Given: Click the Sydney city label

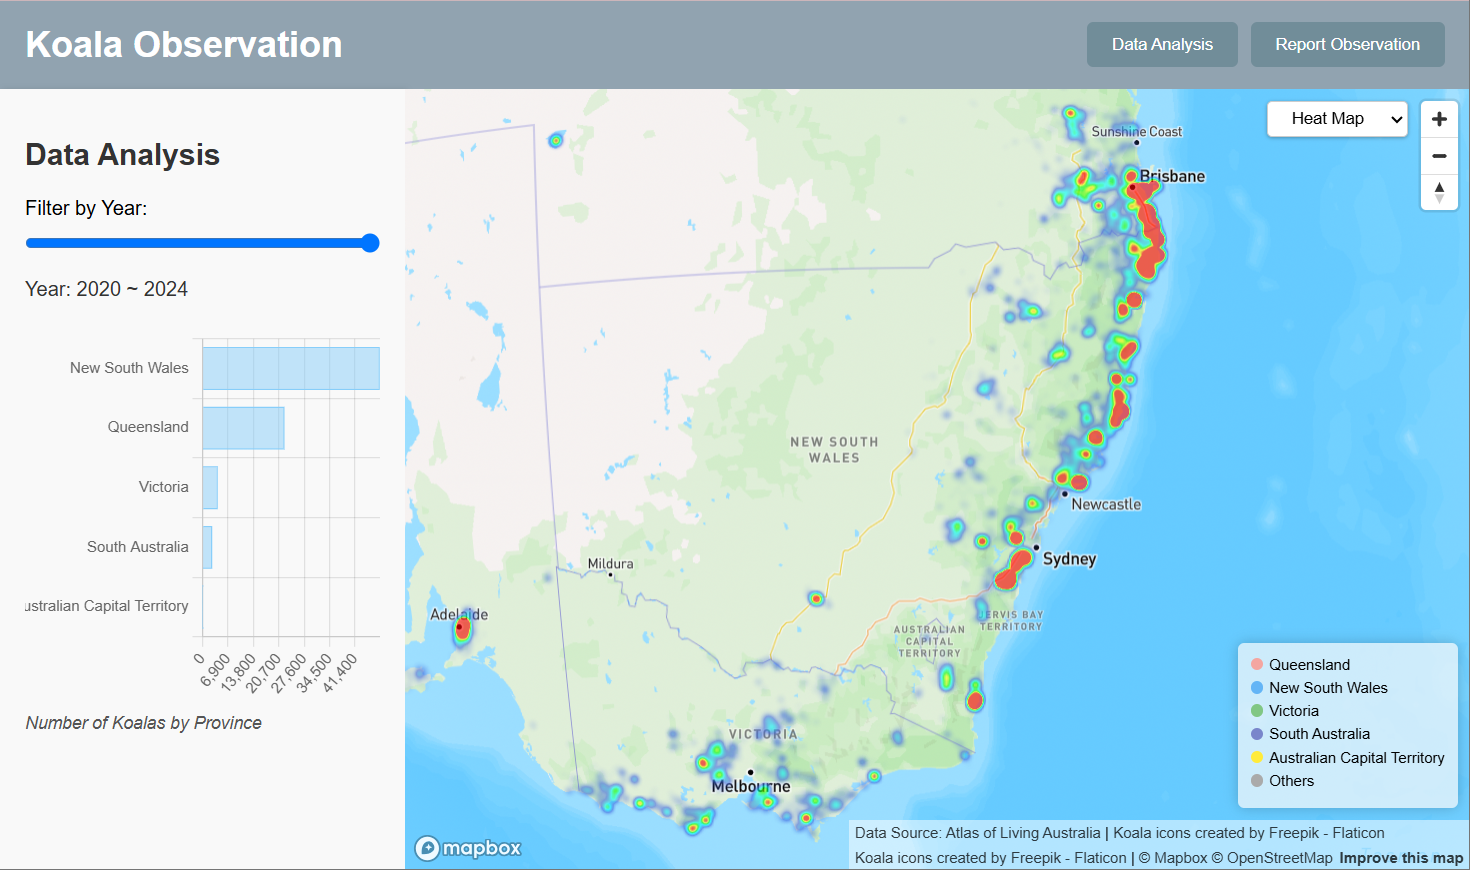Looking at the screenshot, I should tap(1069, 559).
